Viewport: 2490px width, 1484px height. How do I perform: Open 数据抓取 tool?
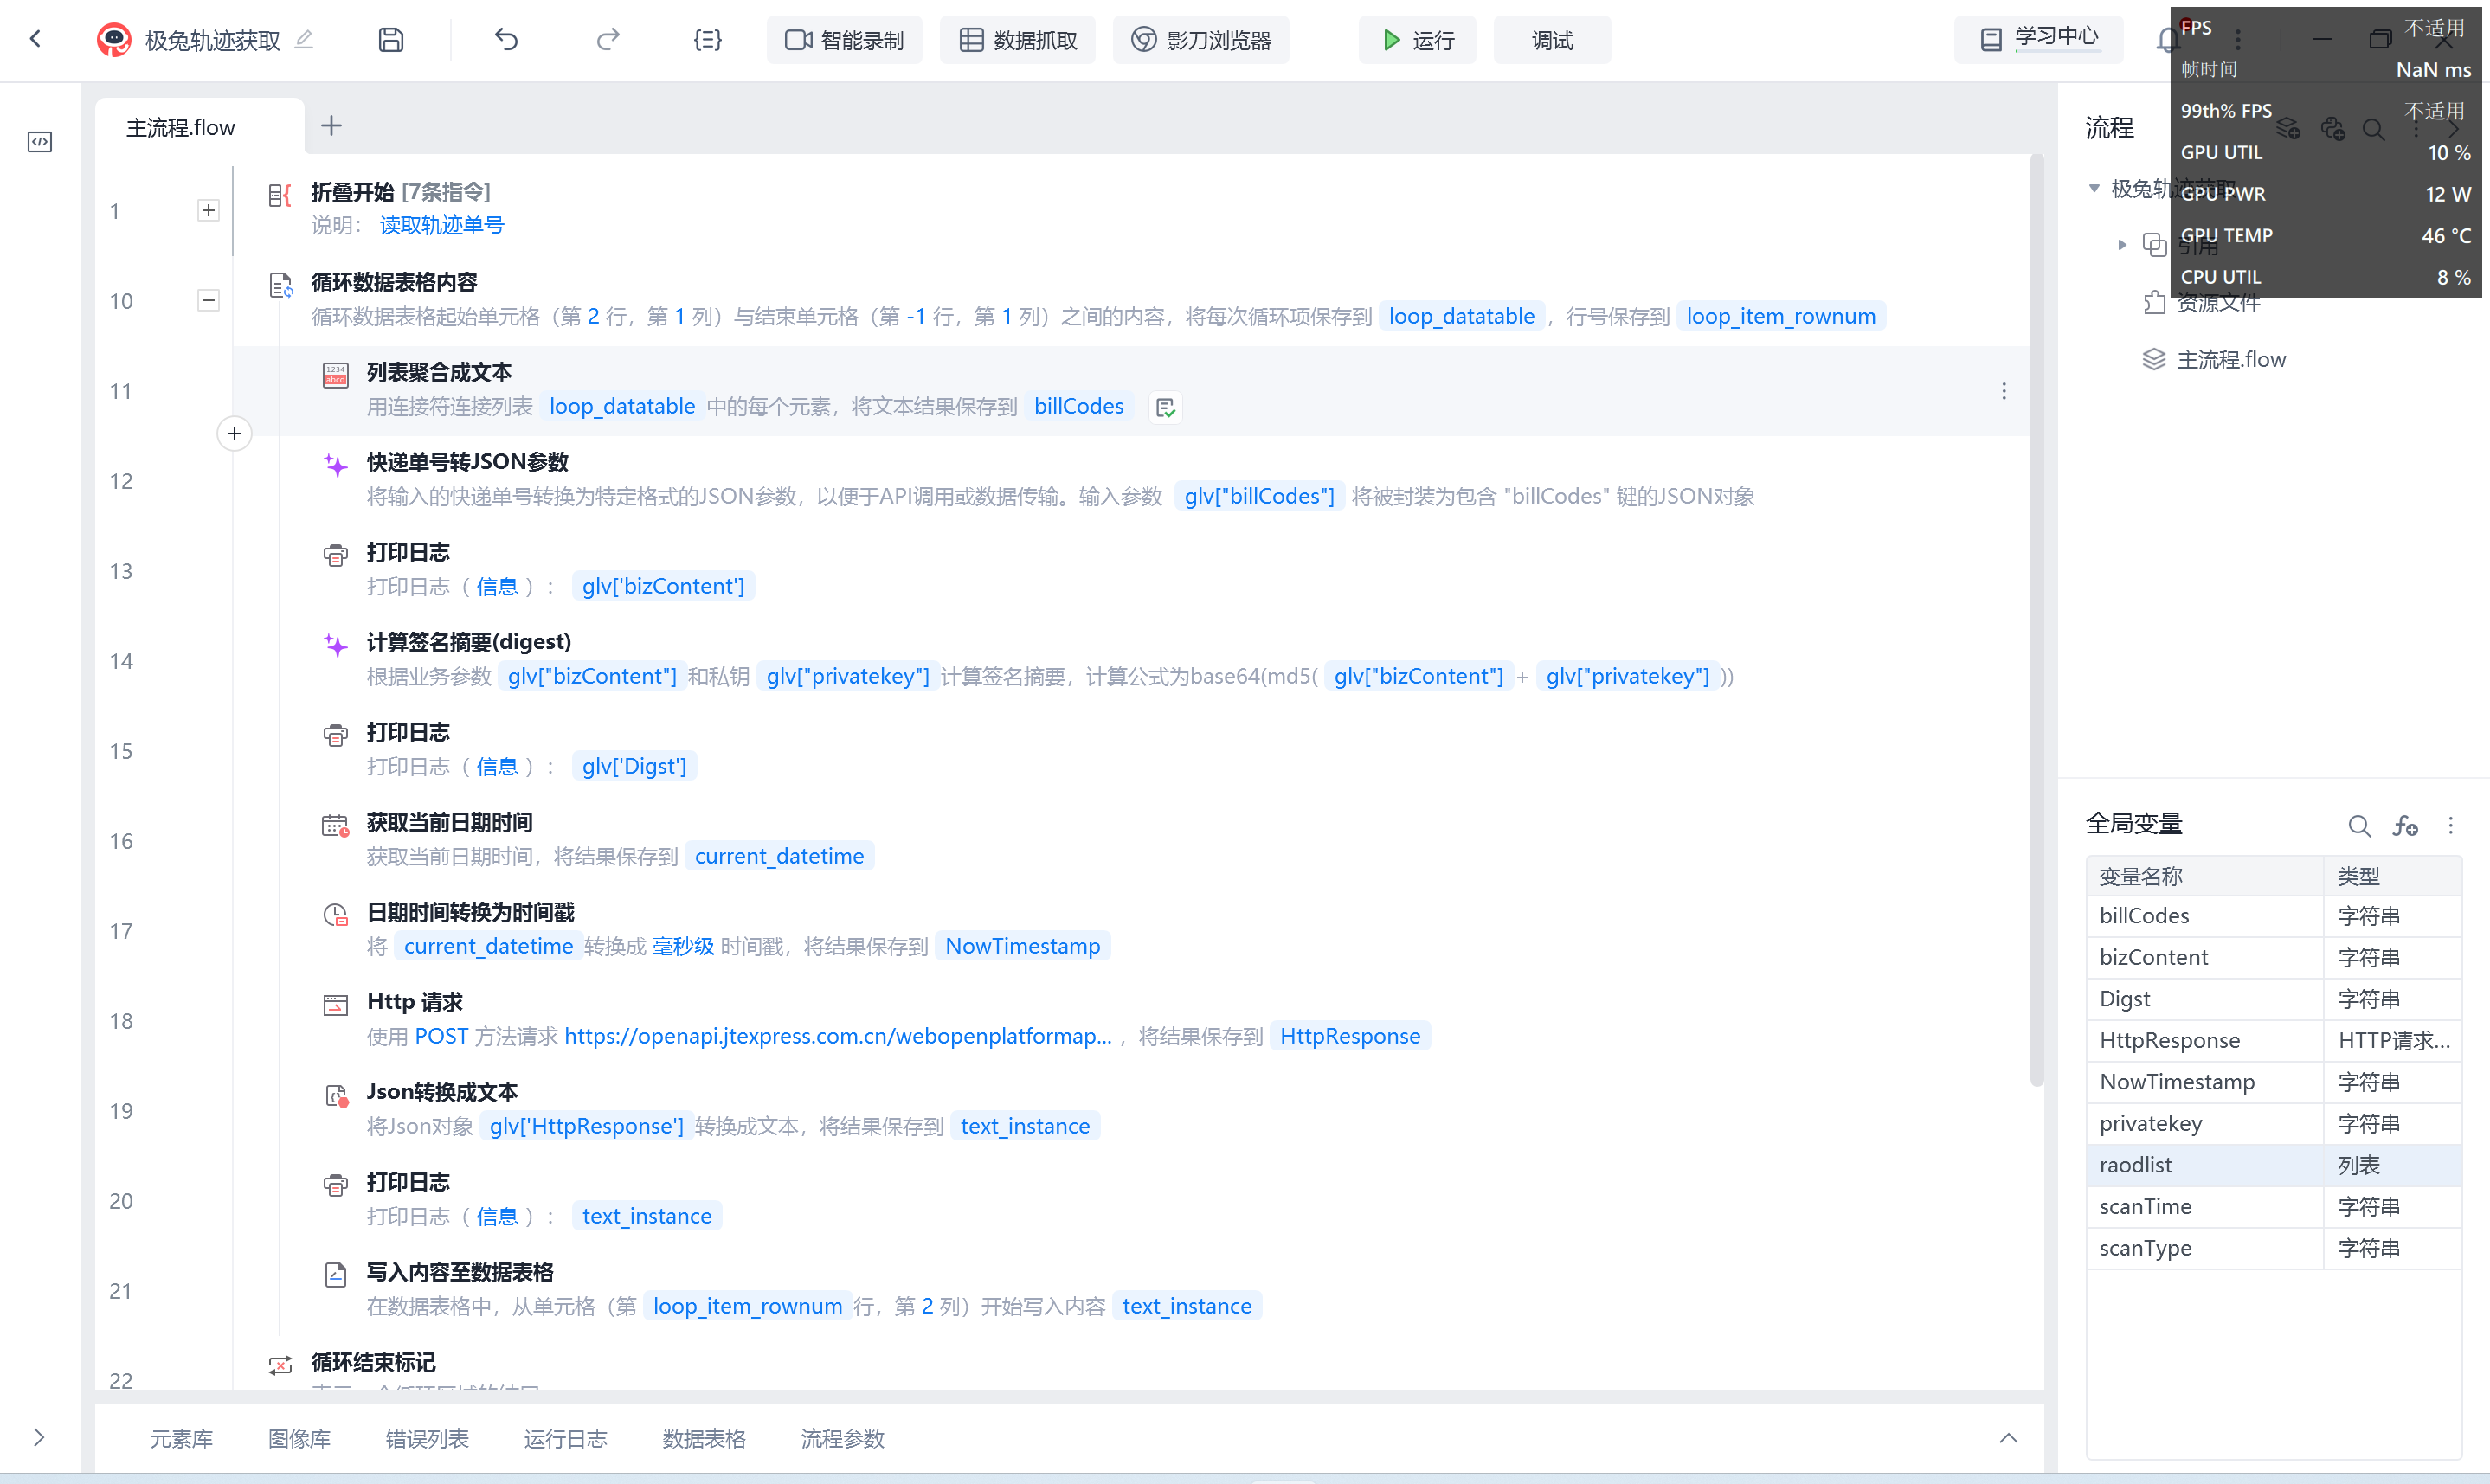pos(1017,40)
